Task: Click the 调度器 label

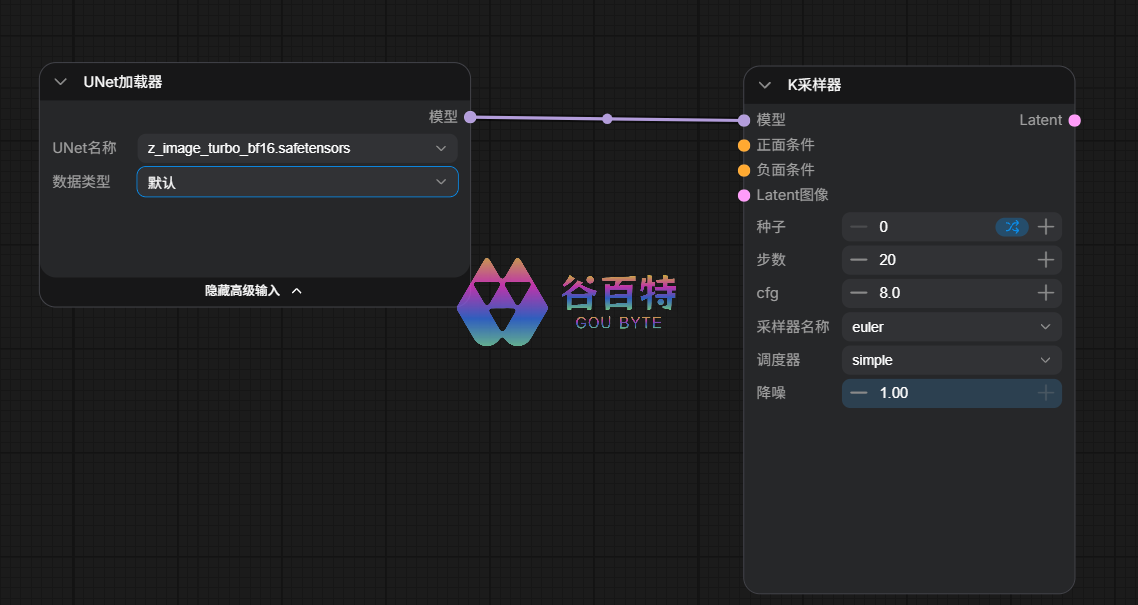Action: click(x=778, y=360)
